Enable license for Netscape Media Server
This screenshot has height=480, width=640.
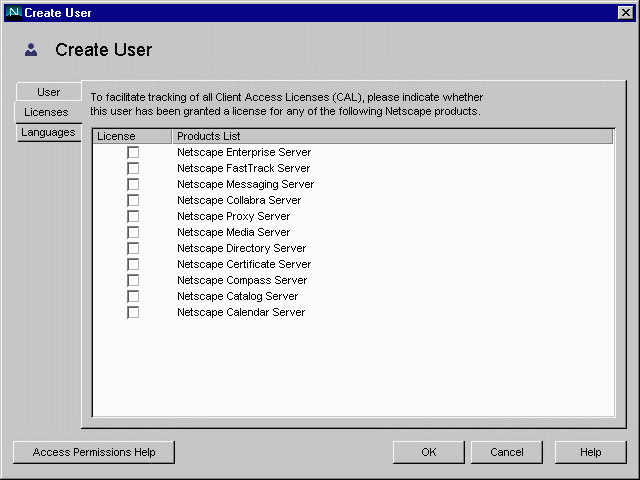[x=133, y=232]
